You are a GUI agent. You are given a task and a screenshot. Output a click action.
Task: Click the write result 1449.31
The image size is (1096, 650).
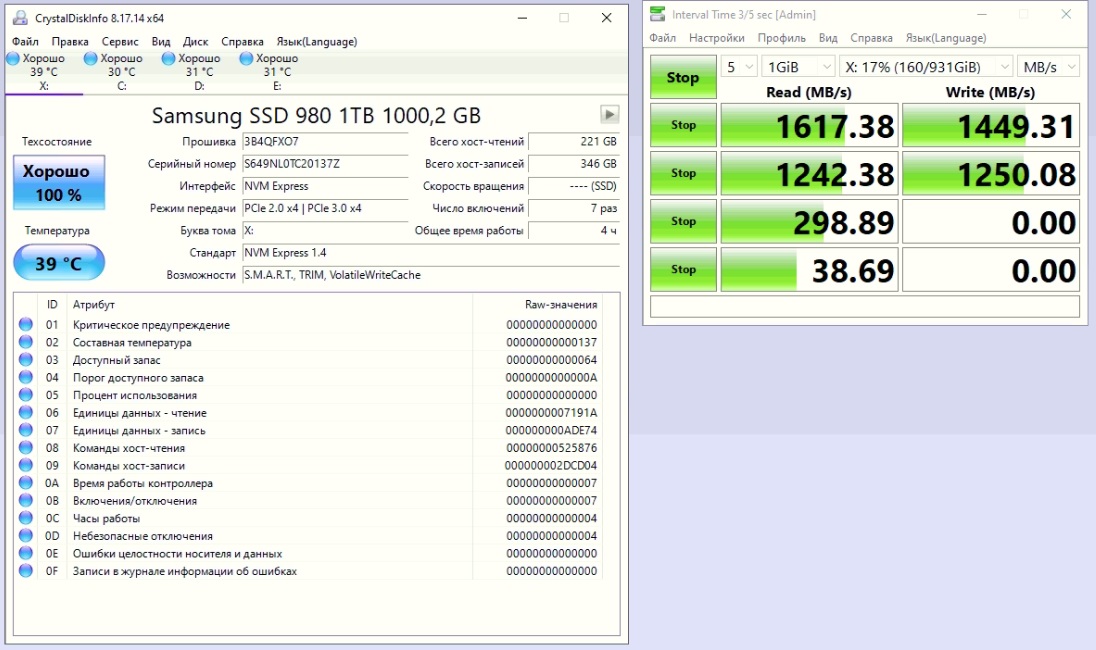991,126
